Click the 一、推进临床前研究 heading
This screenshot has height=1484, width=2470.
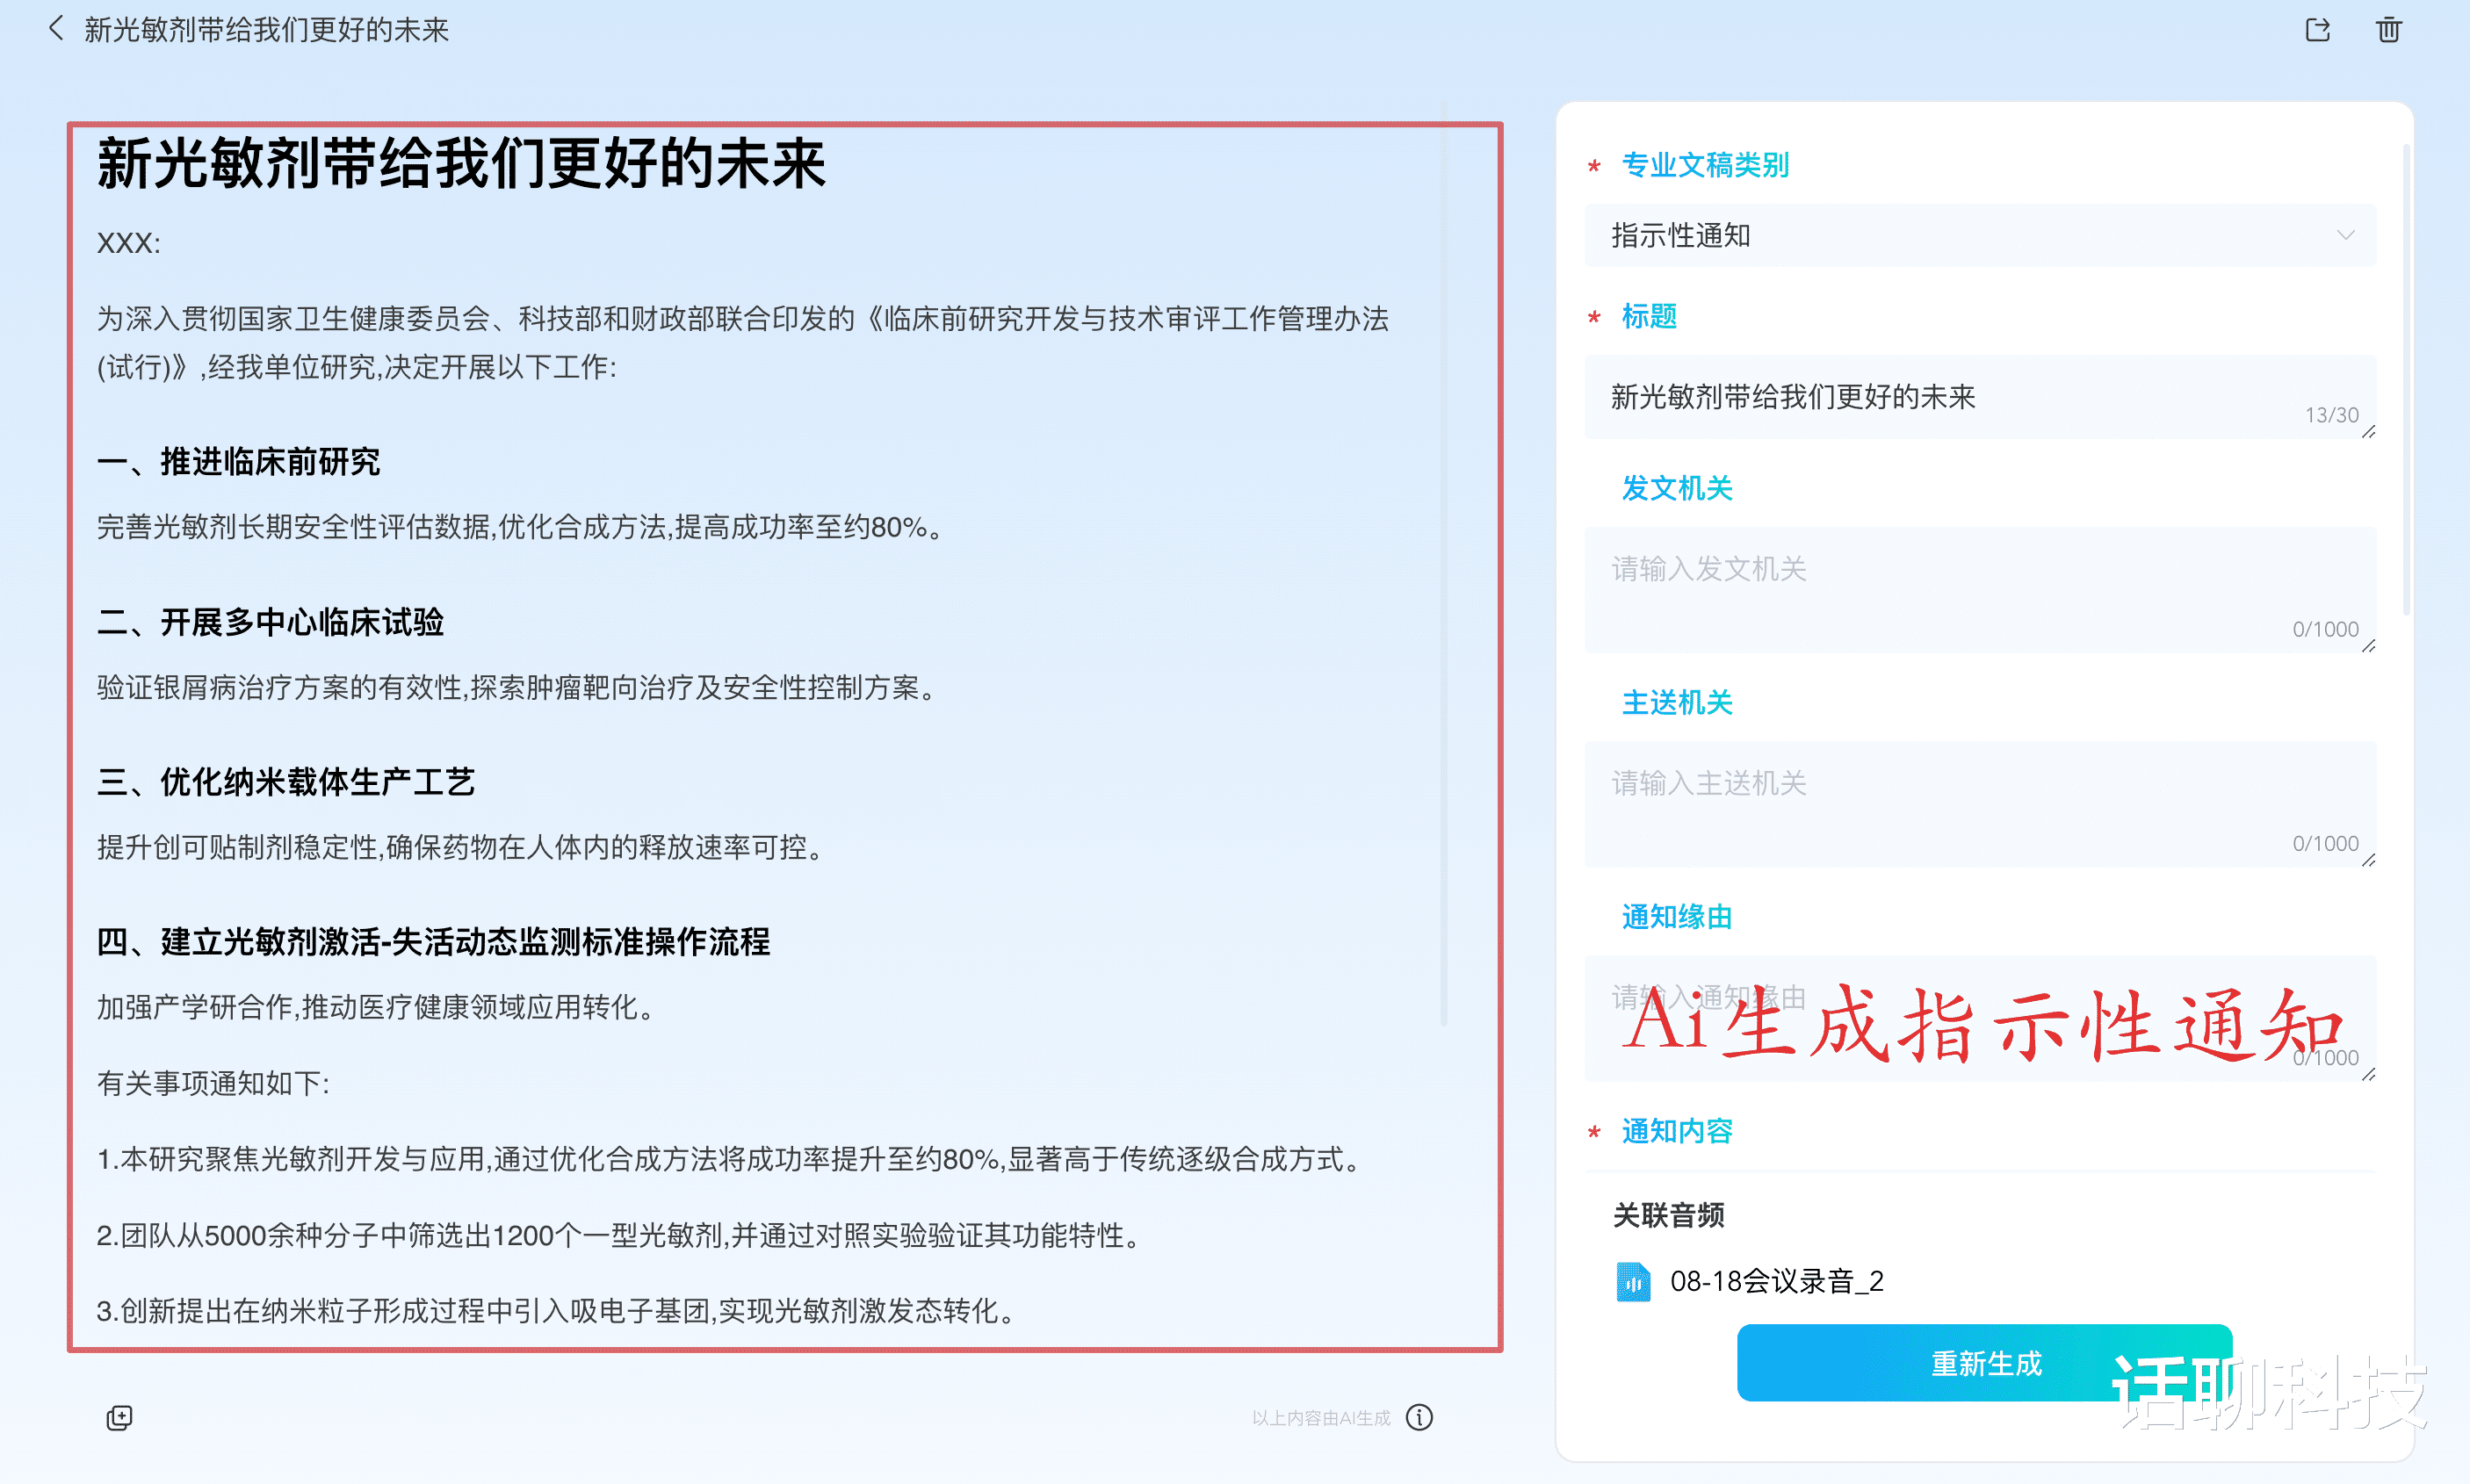pos(239,462)
